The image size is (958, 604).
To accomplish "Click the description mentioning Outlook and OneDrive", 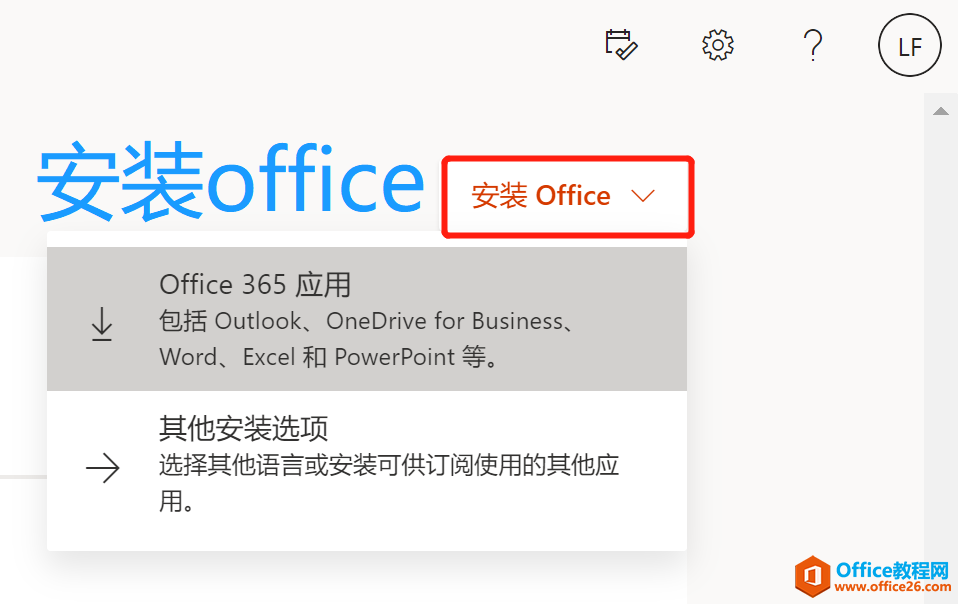I will pyautogui.click(x=366, y=321).
